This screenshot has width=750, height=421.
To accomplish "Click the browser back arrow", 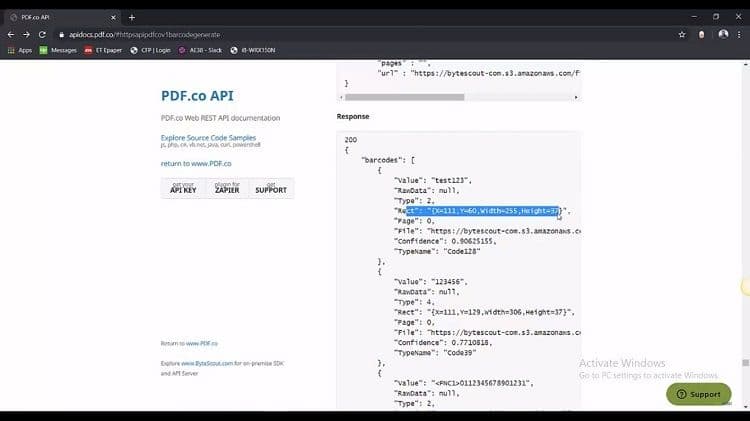I will click(x=12, y=33).
